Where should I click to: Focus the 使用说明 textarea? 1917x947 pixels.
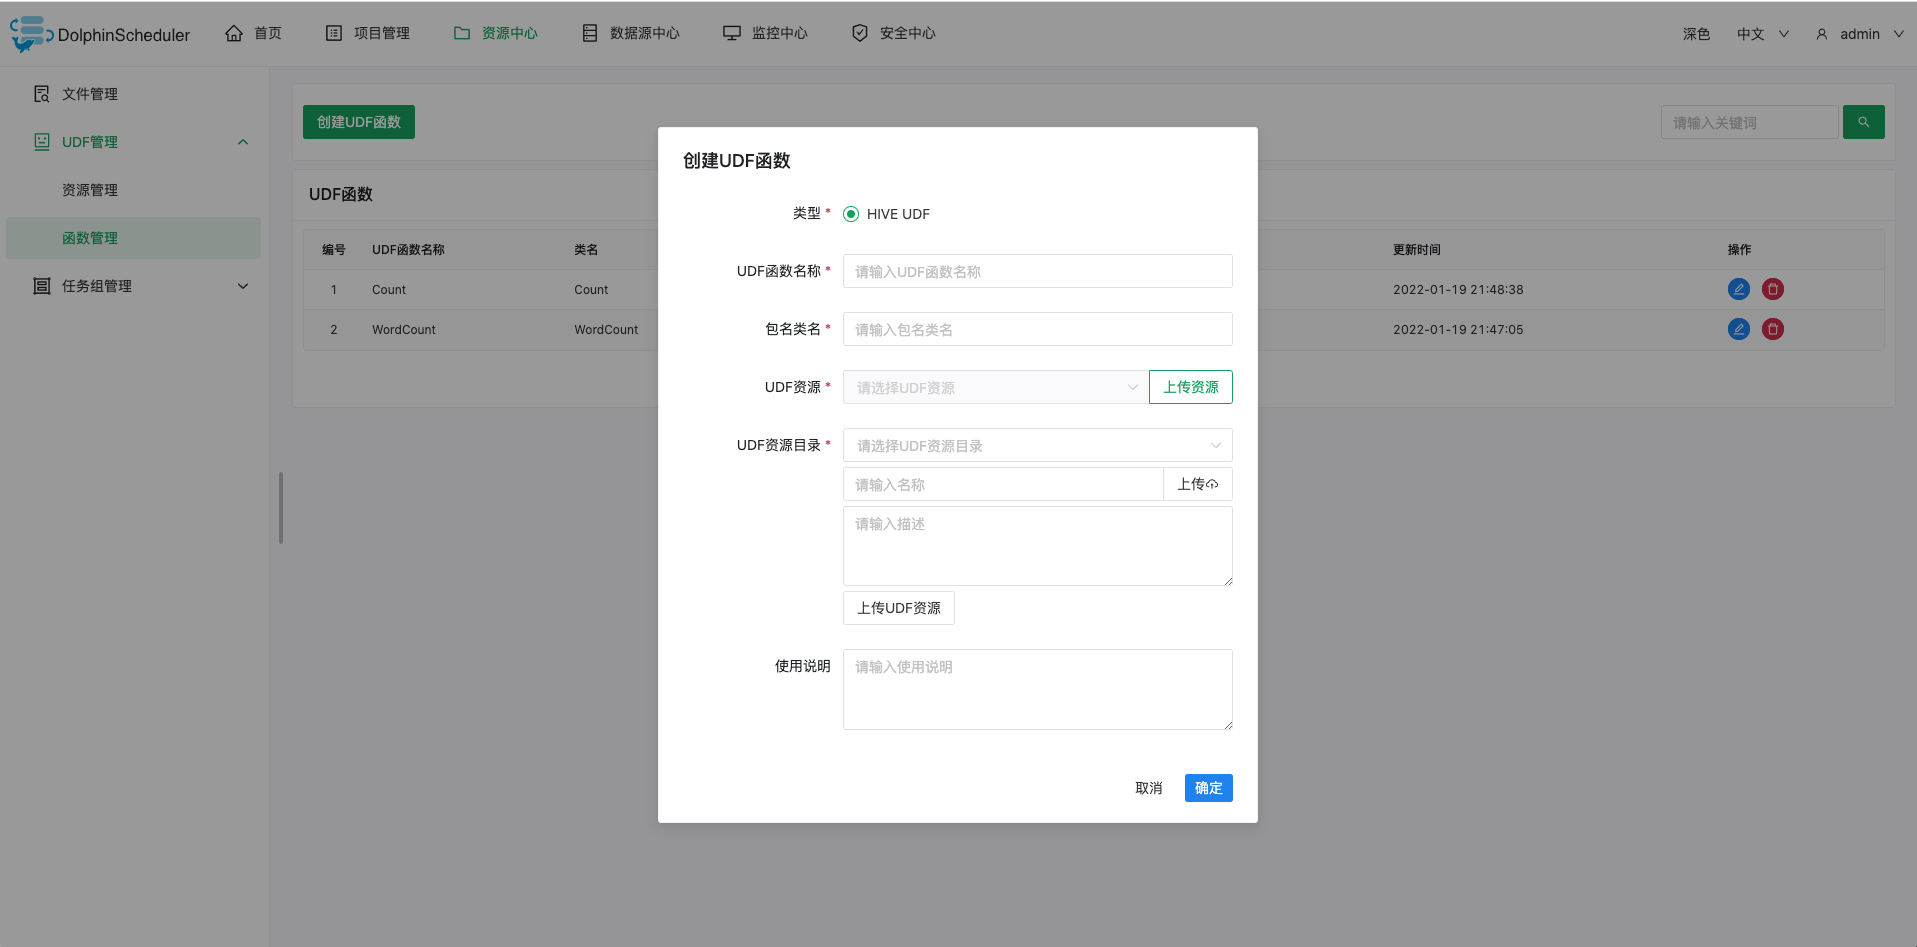point(1038,690)
